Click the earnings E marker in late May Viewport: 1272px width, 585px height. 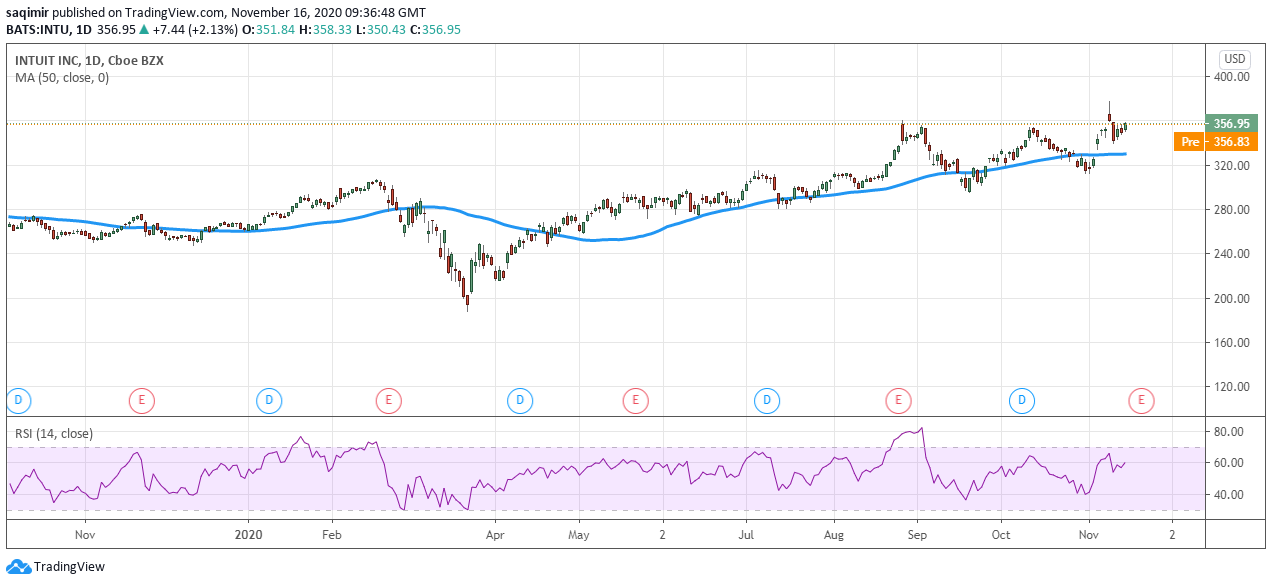pos(634,401)
